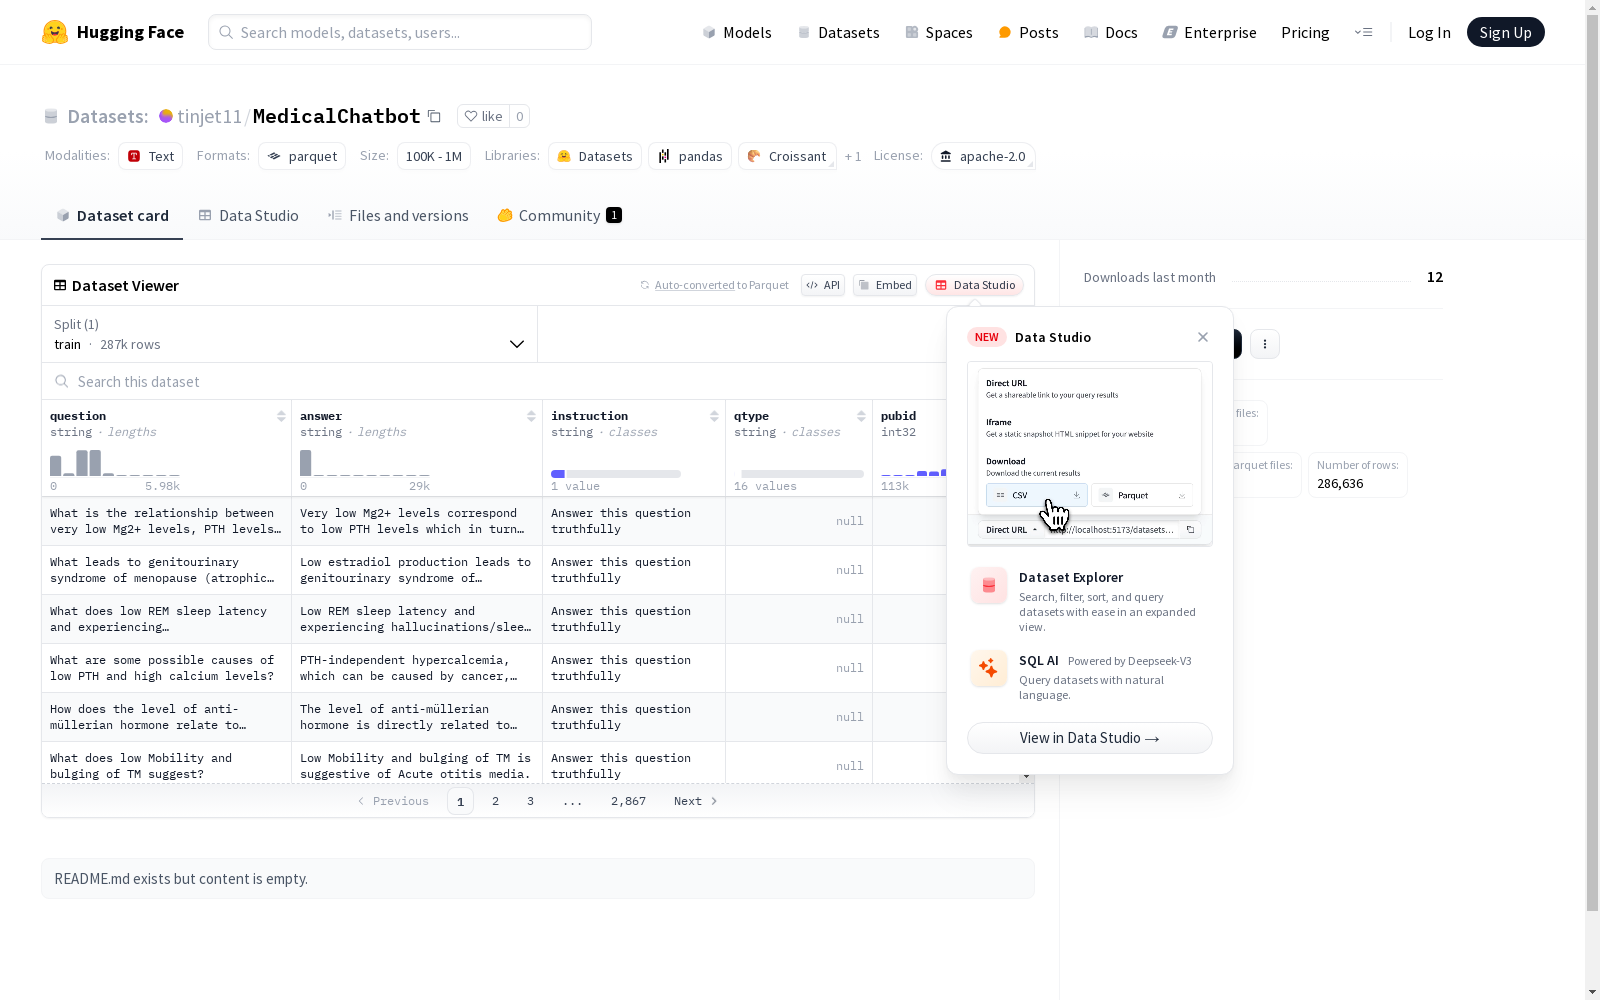The width and height of the screenshot is (1600, 1000).
Task: Show the +1 more libraries
Action: click(853, 156)
